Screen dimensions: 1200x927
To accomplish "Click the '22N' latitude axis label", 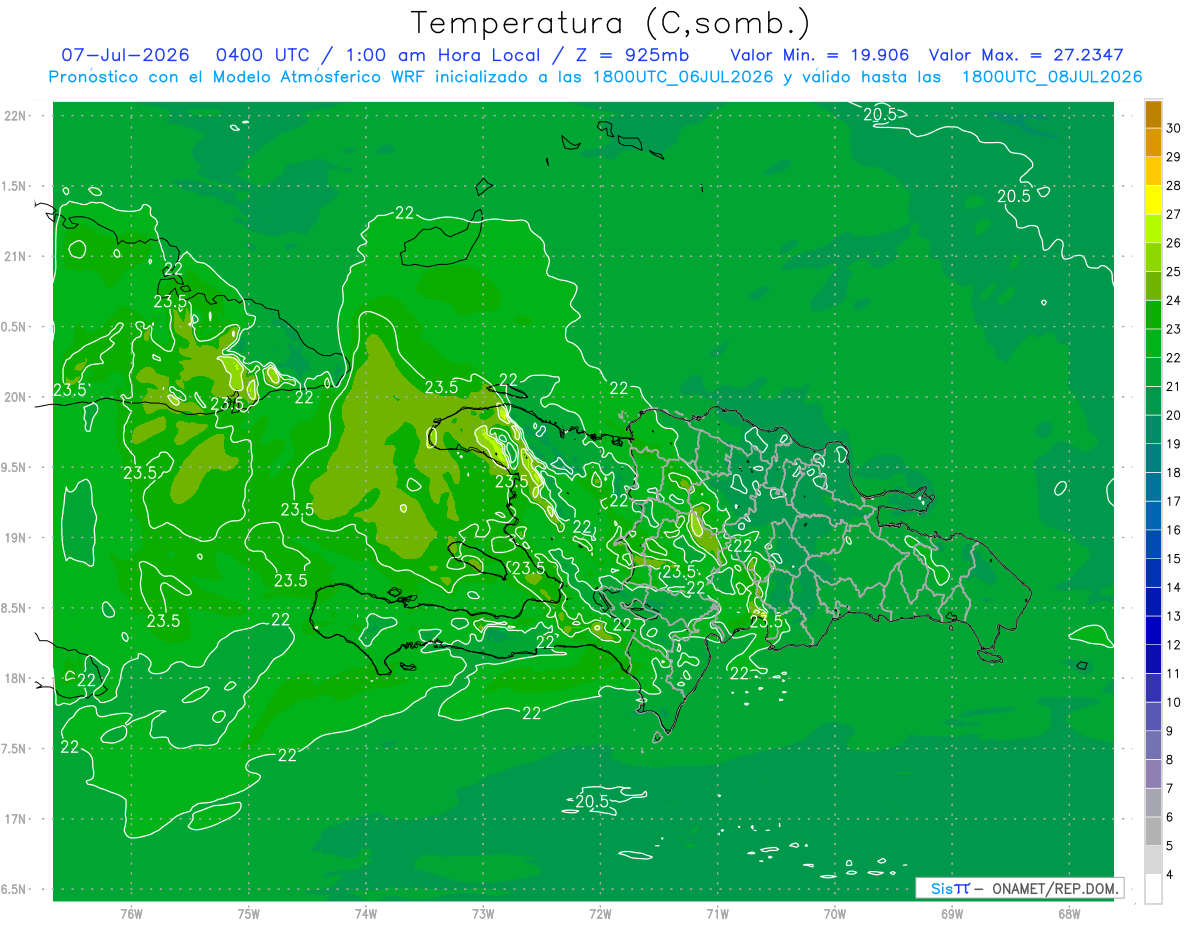I will click(16, 115).
